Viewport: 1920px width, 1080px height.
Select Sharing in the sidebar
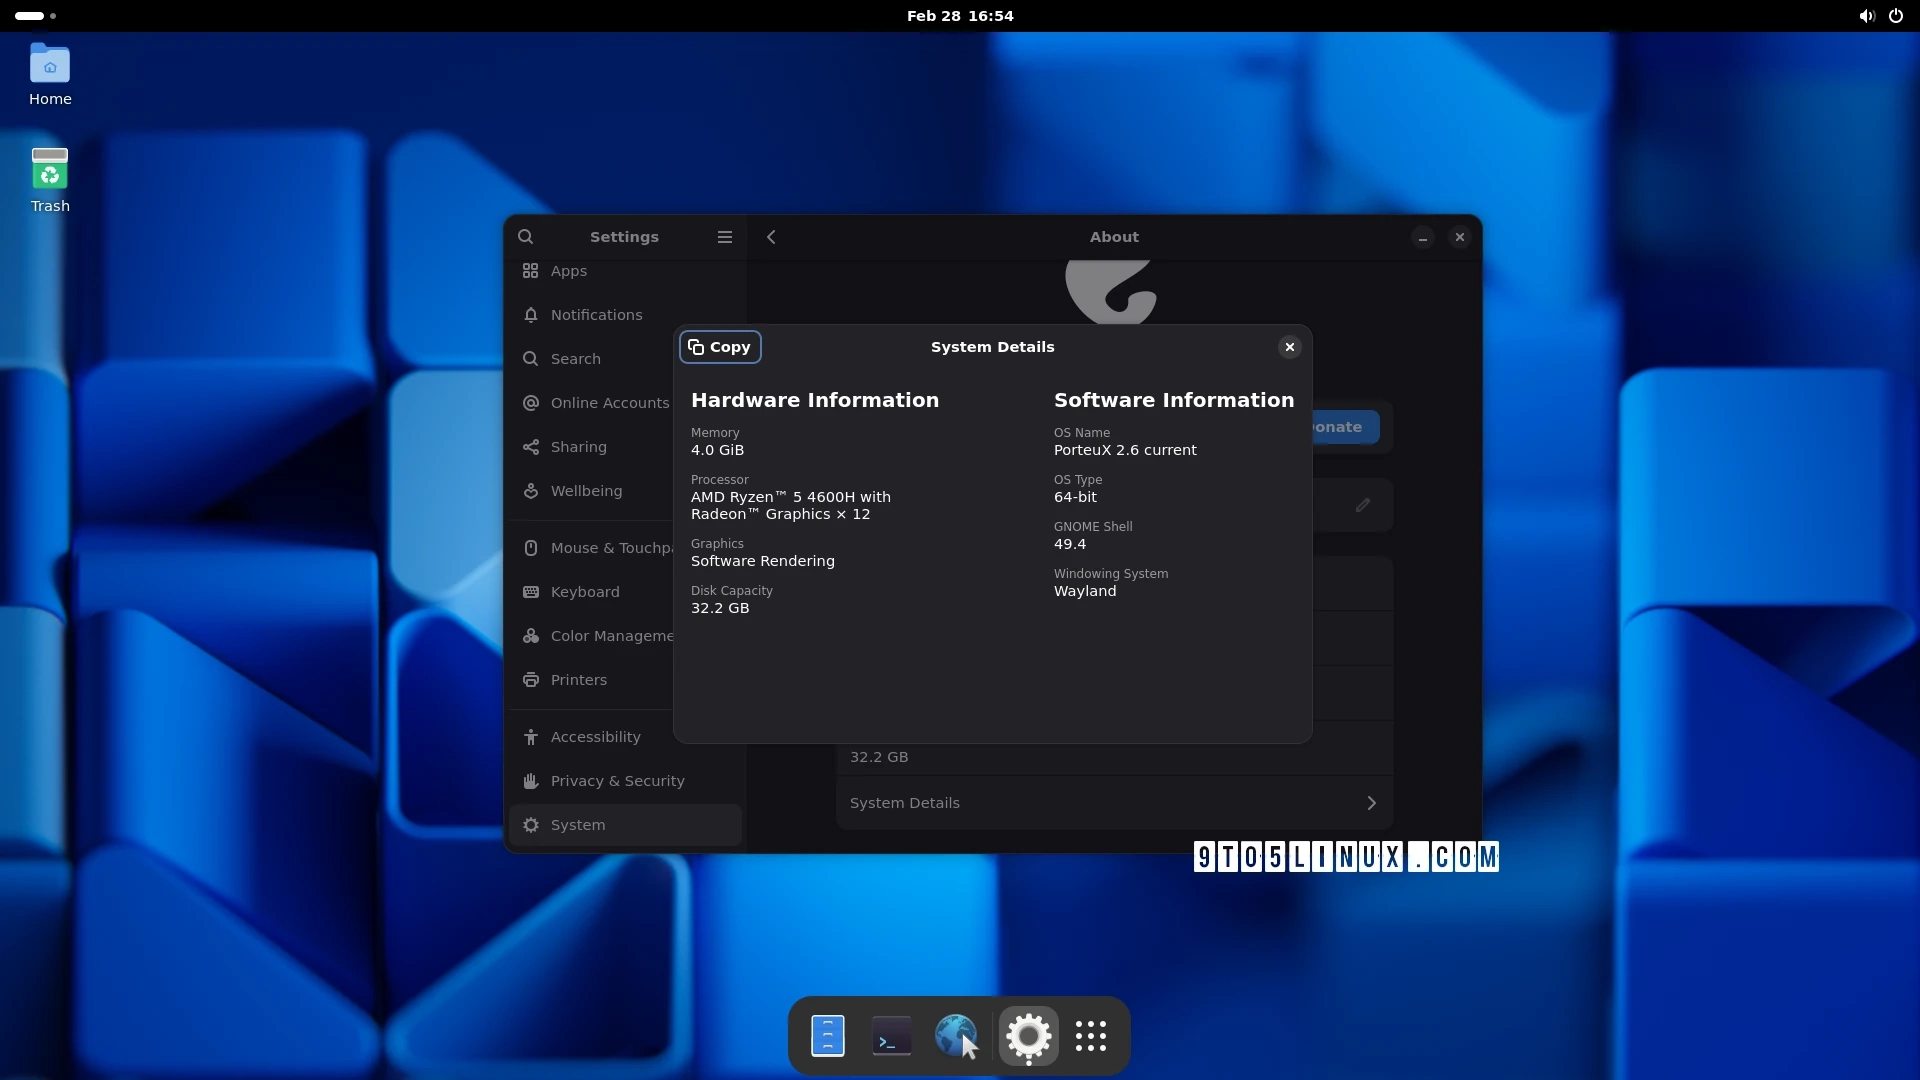(x=578, y=447)
